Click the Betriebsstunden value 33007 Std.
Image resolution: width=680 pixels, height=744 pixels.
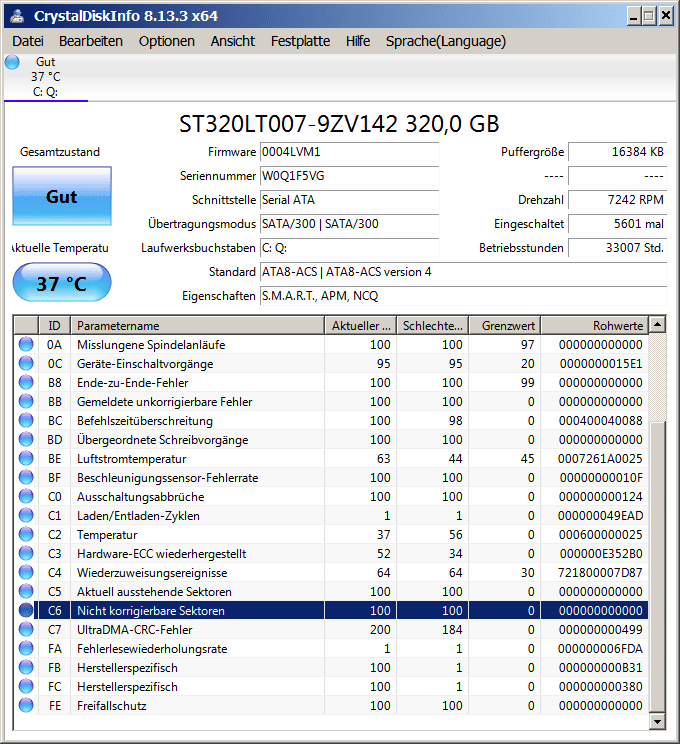[617, 248]
